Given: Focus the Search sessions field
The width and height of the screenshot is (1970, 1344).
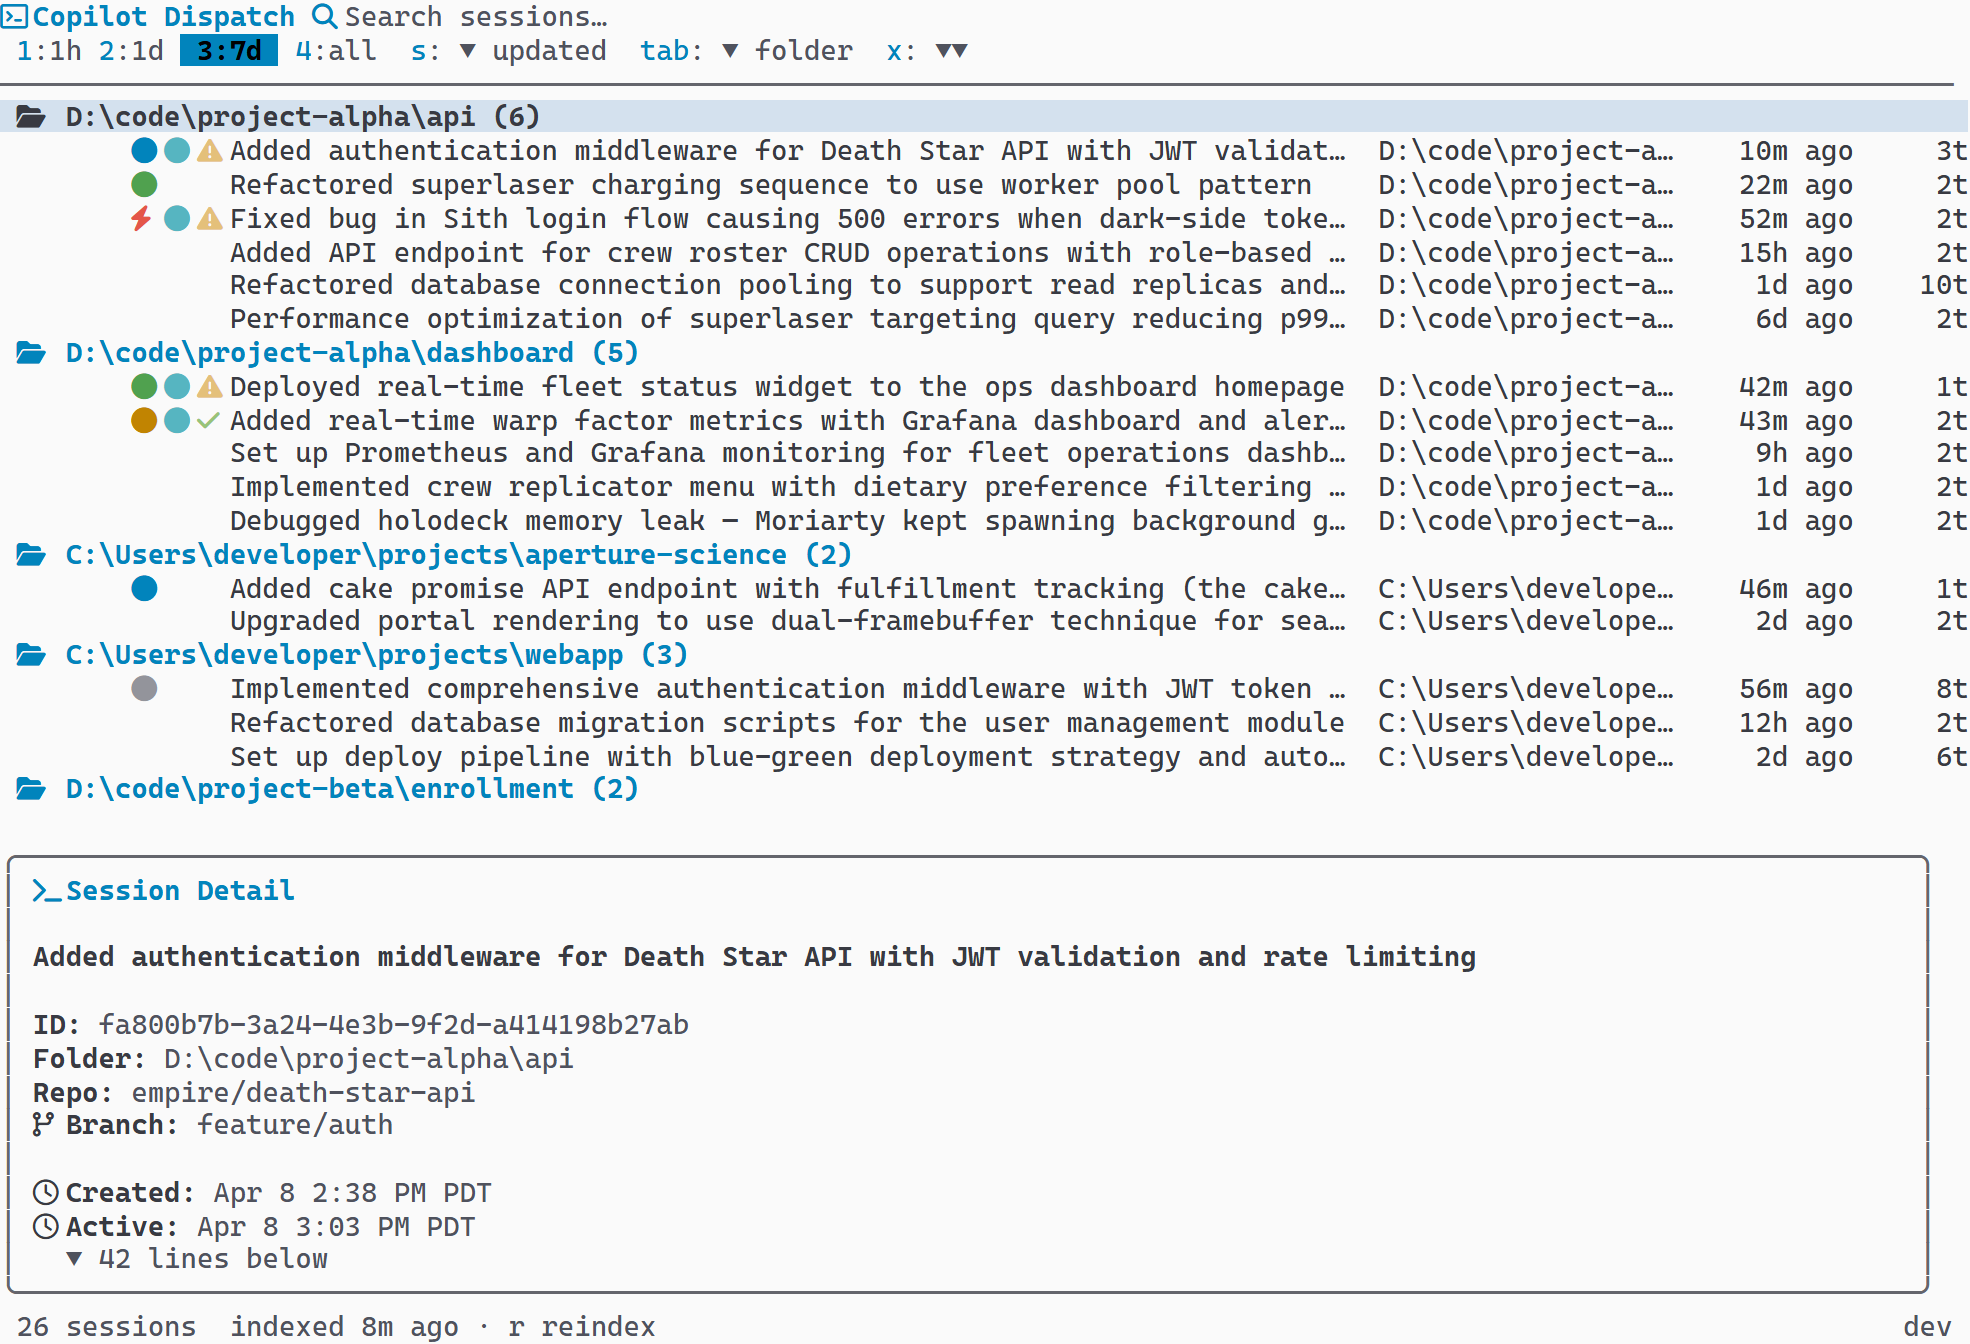Looking at the screenshot, I should tap(476, 17).
